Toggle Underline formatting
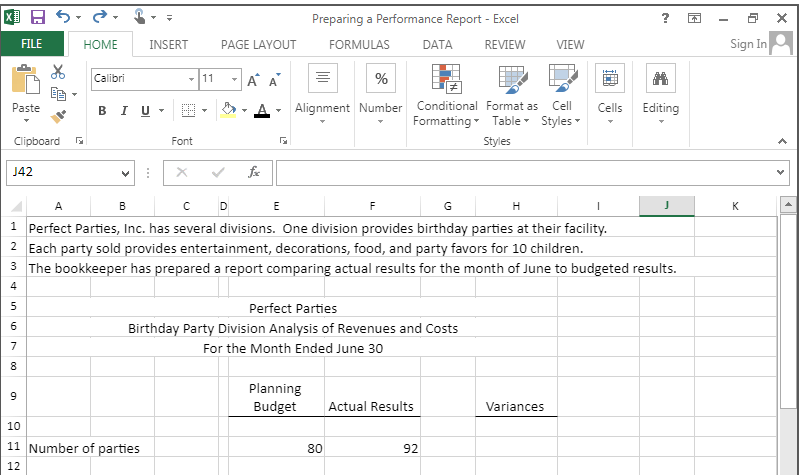The width and height of the screenshot is (801, 475). click(146, 111)
